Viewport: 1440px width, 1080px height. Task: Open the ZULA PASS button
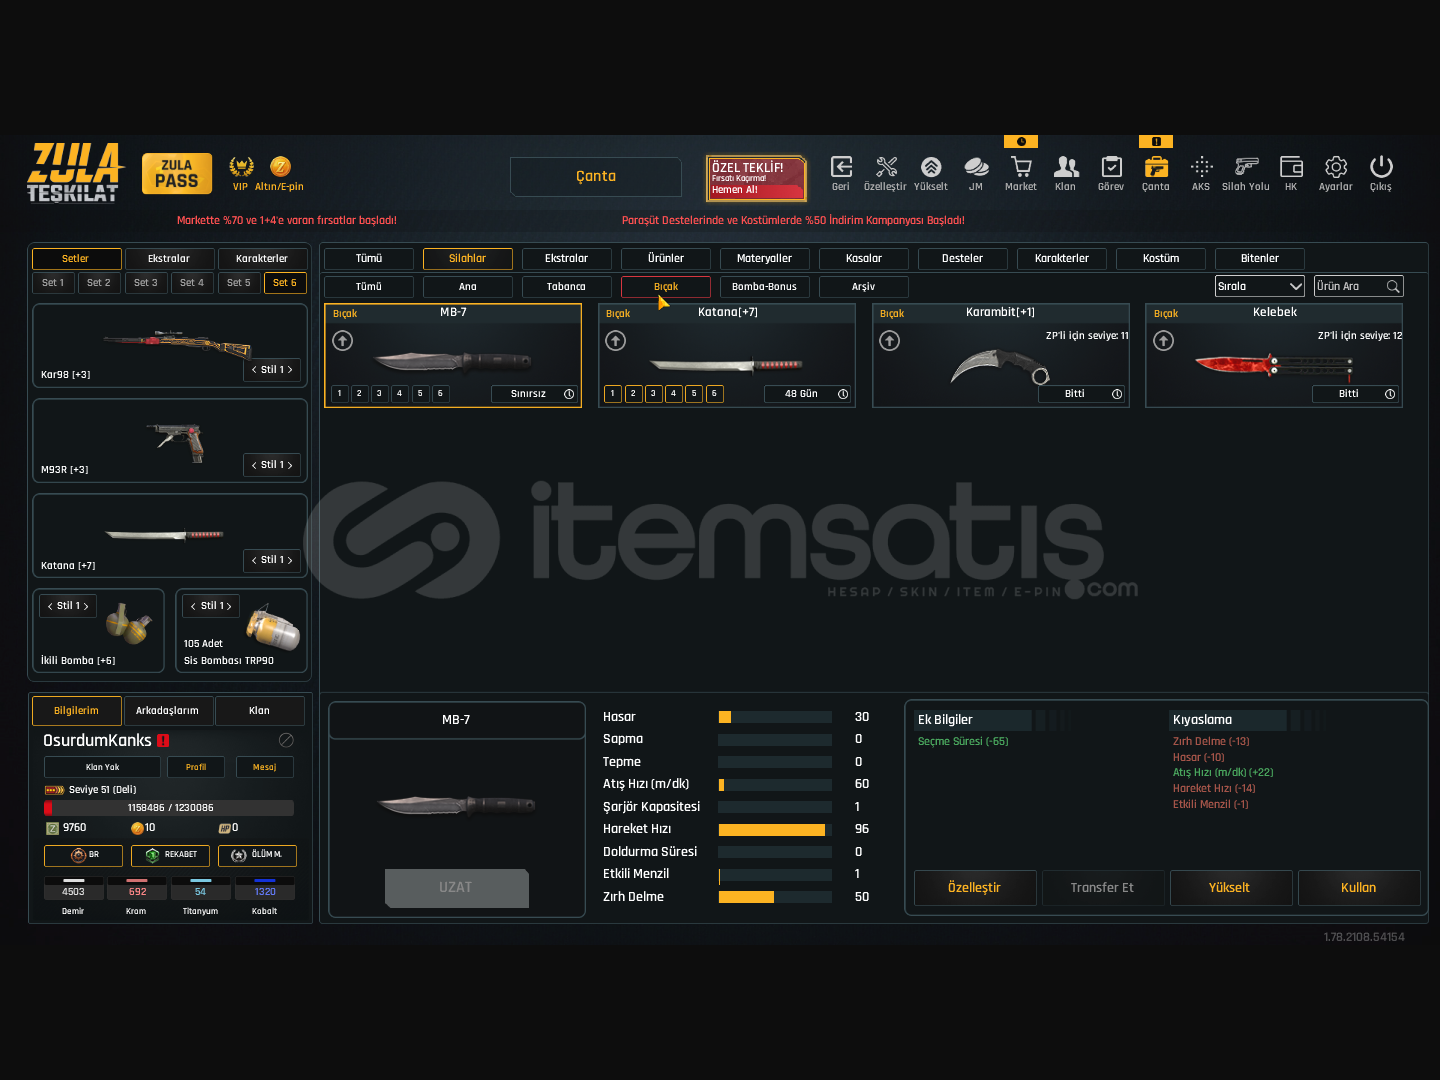coord(177,173)
